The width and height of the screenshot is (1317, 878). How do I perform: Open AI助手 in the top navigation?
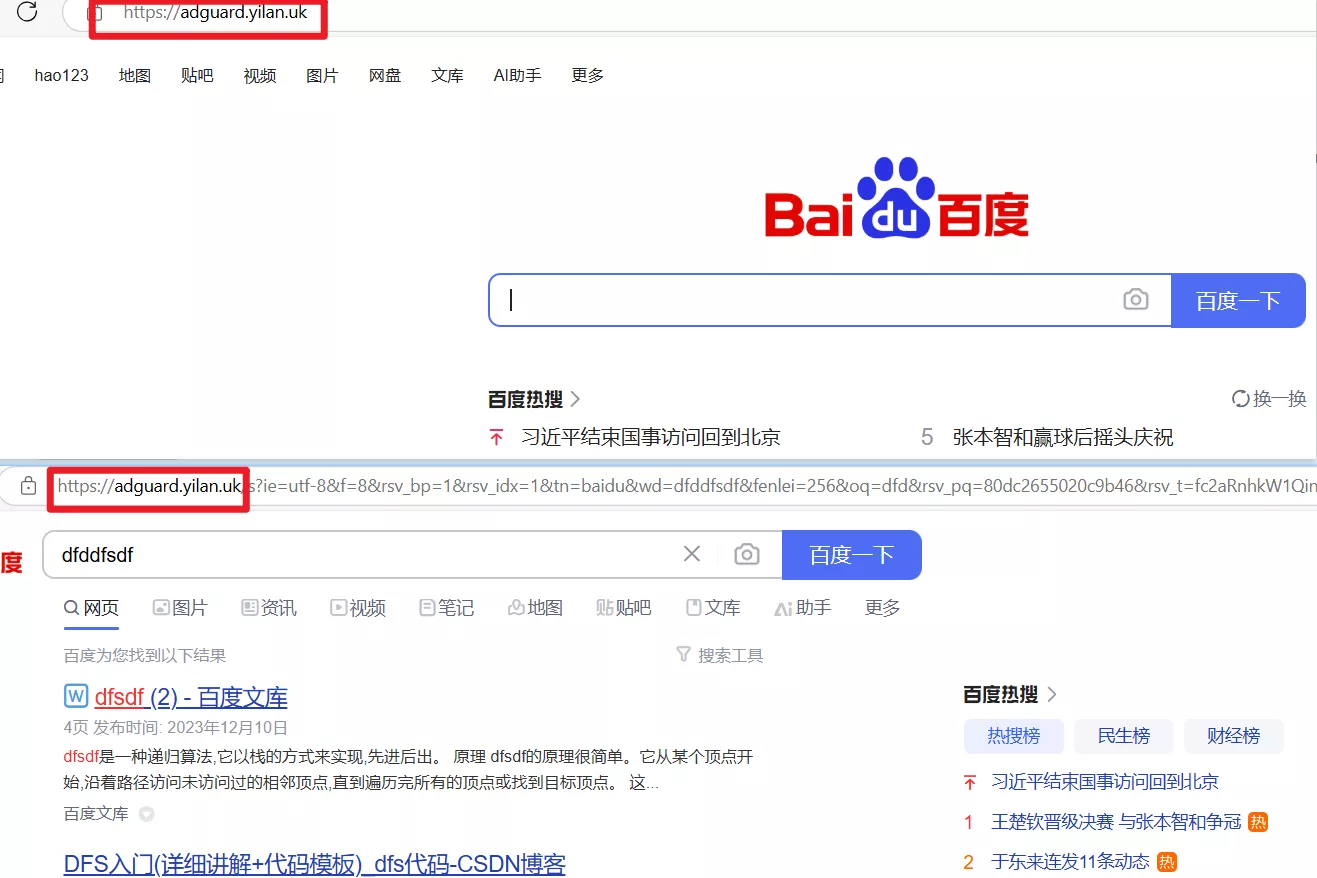(x=517, y=75)
